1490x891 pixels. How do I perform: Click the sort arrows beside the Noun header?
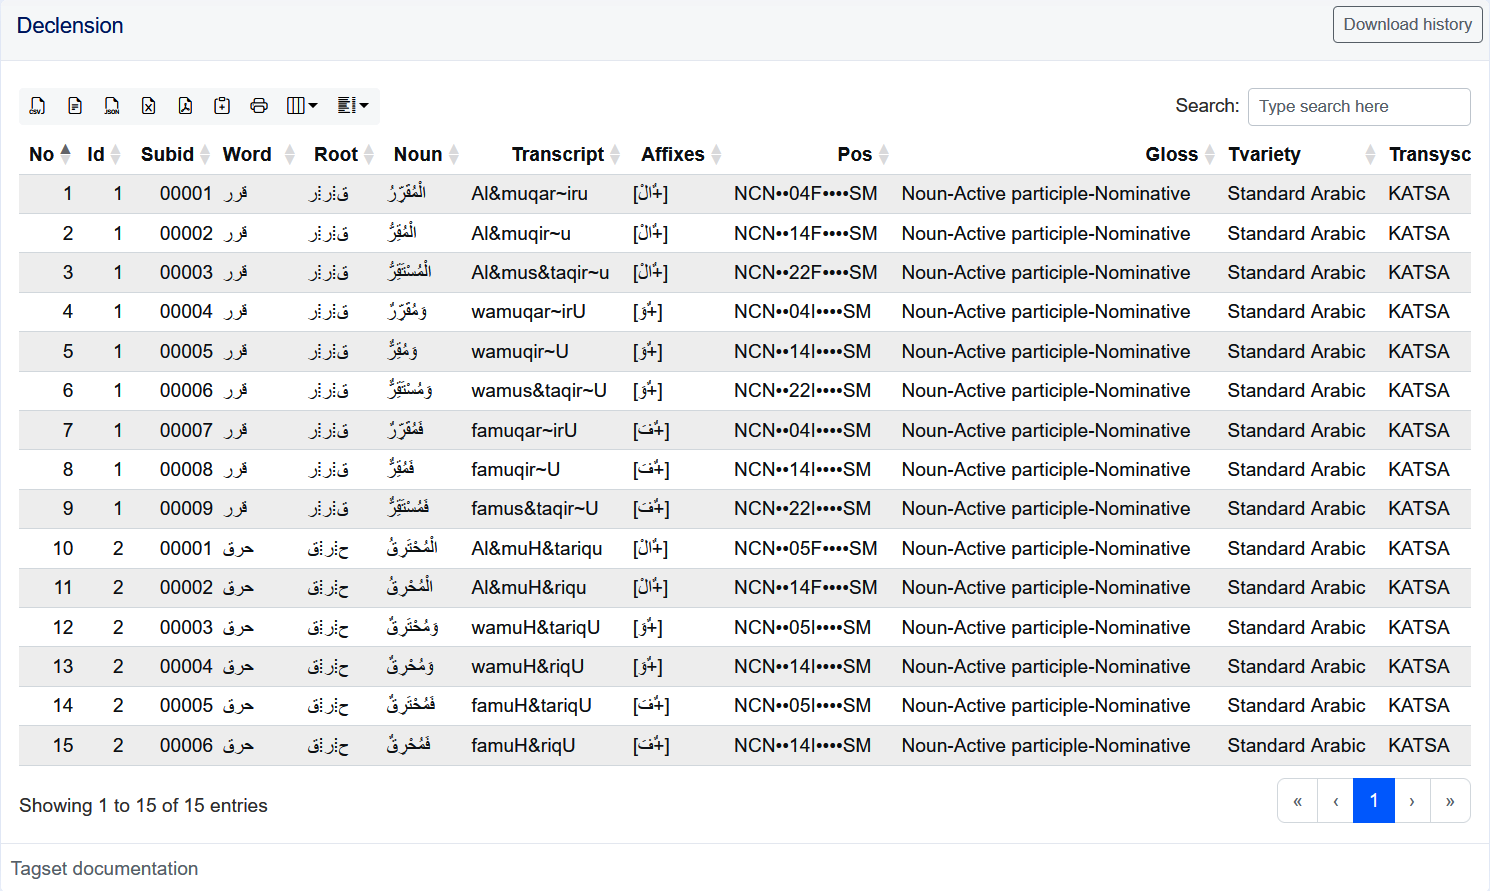click(x=454, y=154)
